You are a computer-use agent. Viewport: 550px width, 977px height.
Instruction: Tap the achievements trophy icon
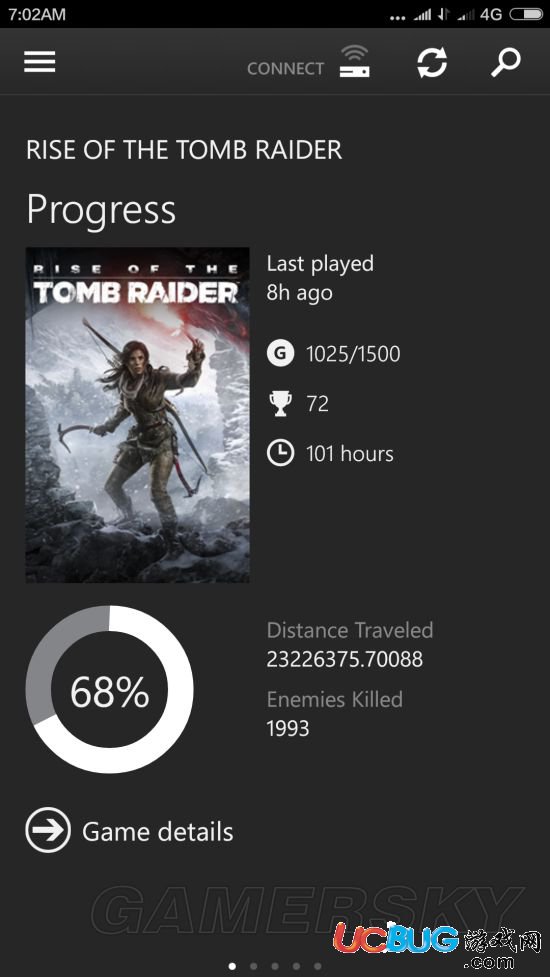(x=280, y=404)
